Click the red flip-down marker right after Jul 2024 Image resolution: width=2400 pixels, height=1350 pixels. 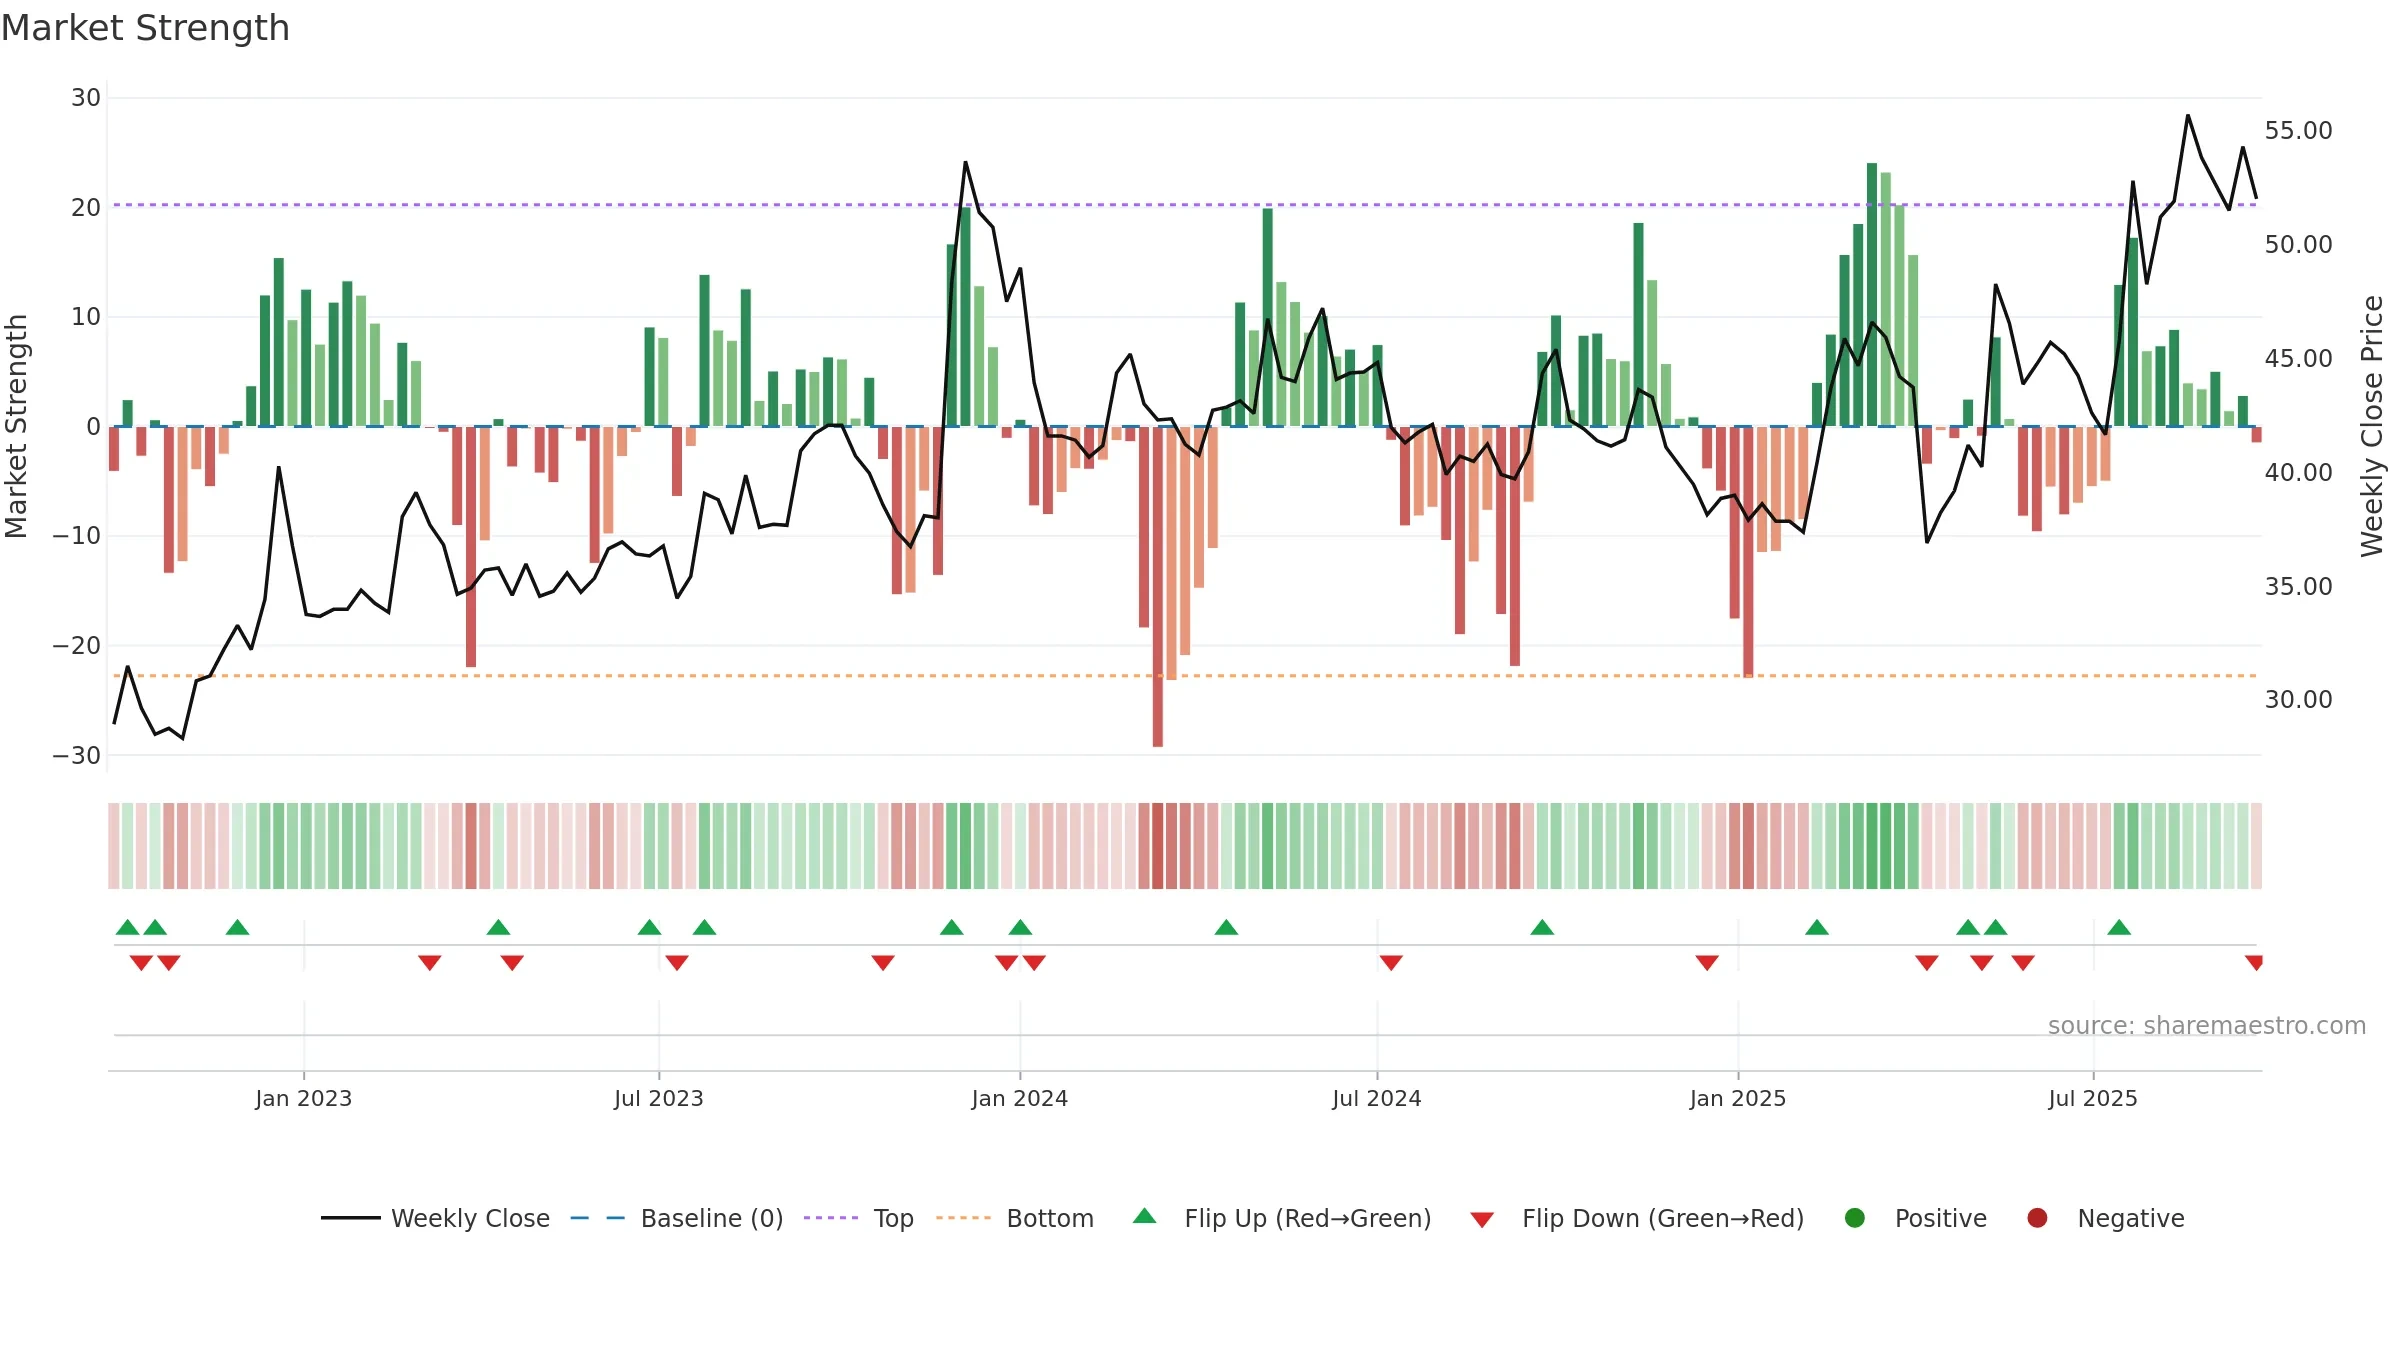coord(1391,963)
